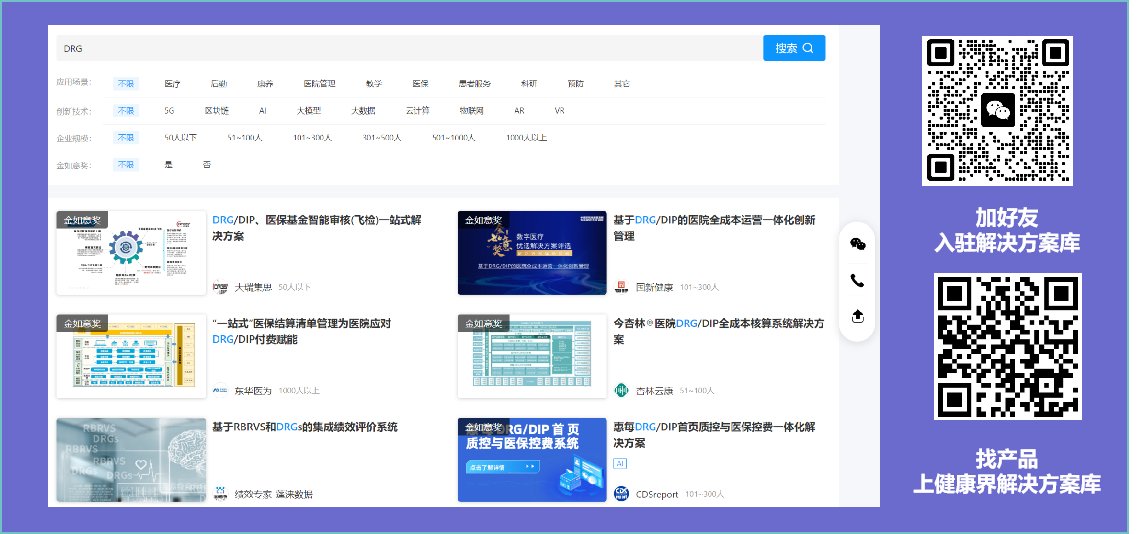Image resolution: width=1140 pixels, height=534 pixels.
Task: Focus the search field containing DRG
Action: coord(409,48)
